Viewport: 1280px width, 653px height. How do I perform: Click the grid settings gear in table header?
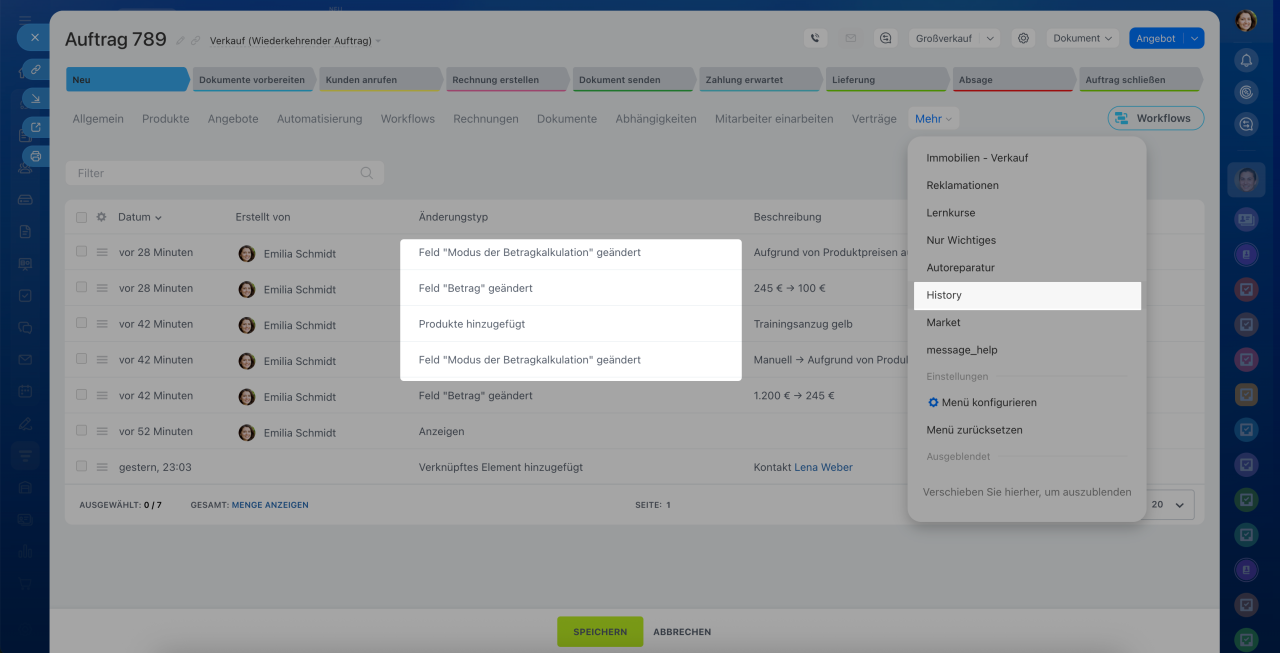(x=101, y=217)
